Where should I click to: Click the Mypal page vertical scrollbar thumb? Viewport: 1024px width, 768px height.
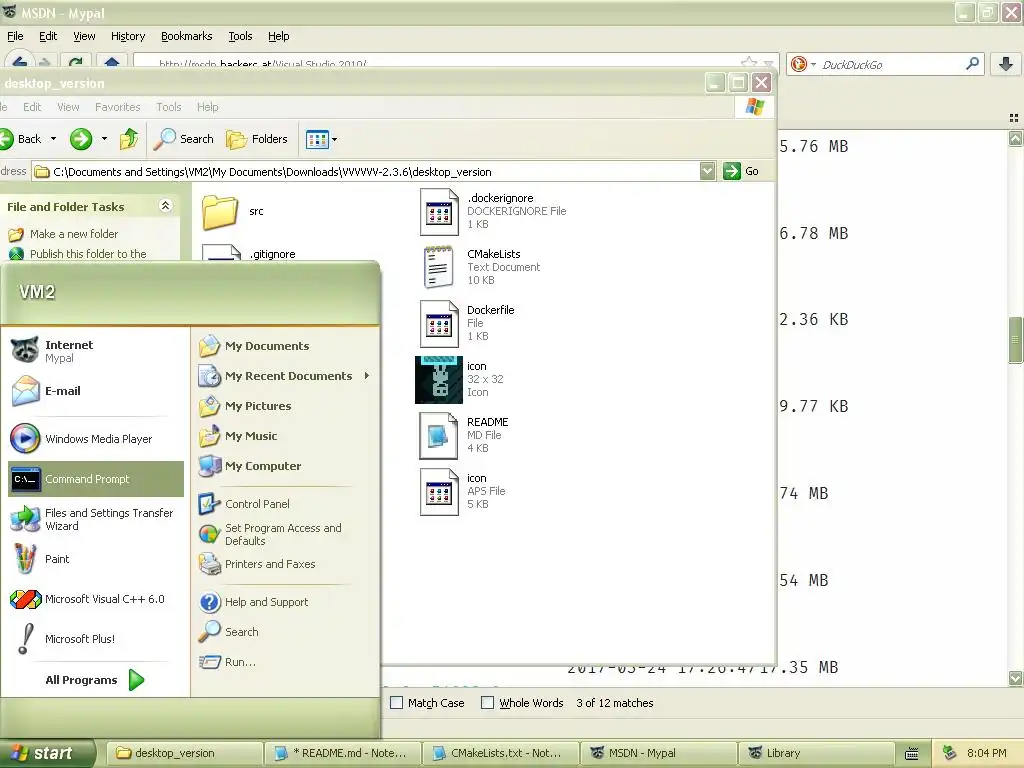point(1015,340)
